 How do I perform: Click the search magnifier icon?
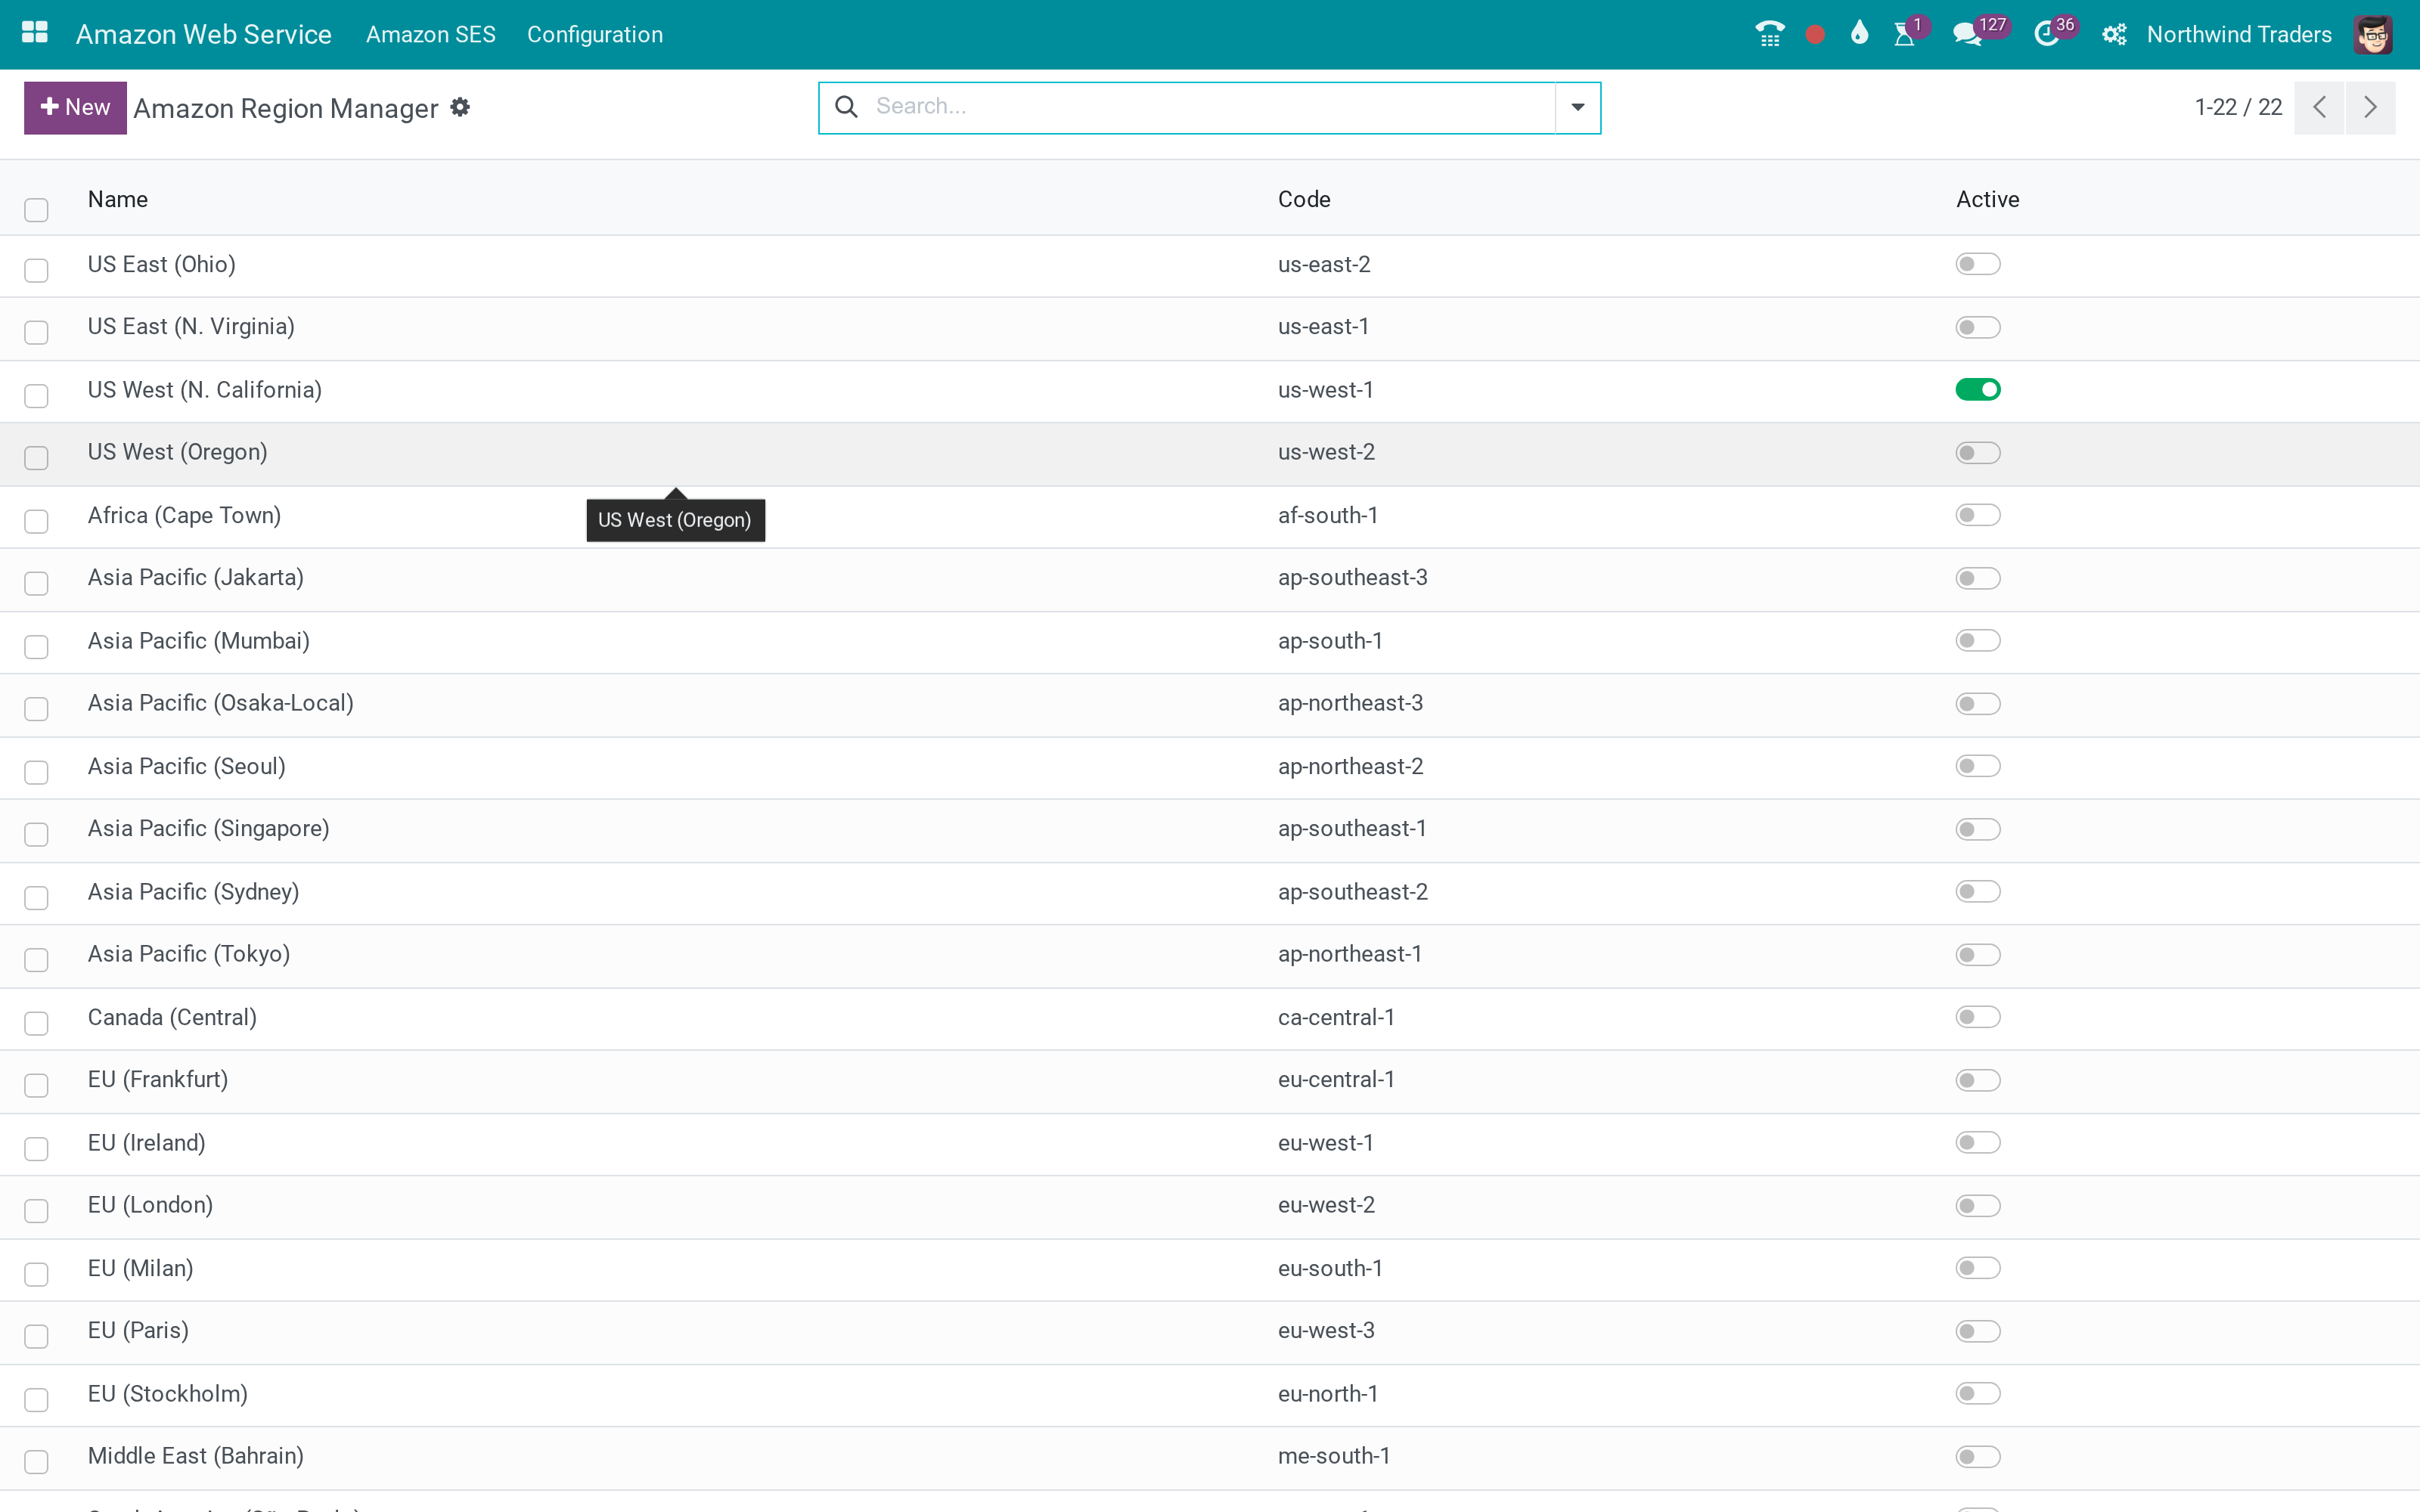pyautogui.click(x=846, y=106)
